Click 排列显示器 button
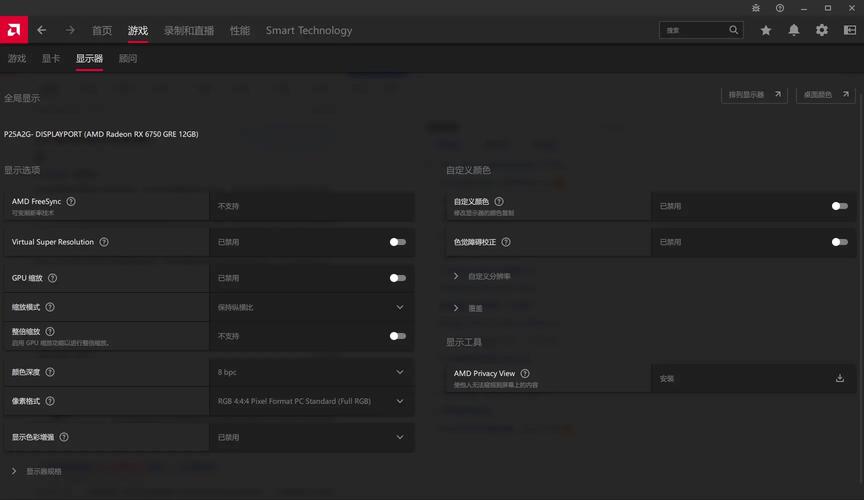 click(x=754, y=95)
